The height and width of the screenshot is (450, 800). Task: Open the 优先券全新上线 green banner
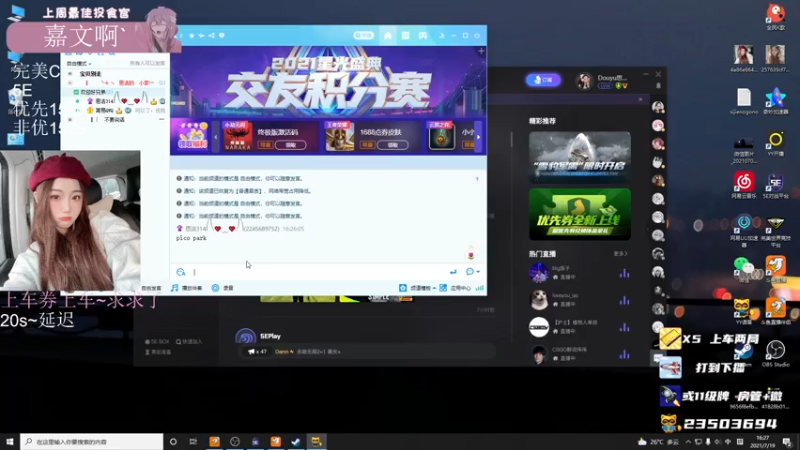click(580, 214)
